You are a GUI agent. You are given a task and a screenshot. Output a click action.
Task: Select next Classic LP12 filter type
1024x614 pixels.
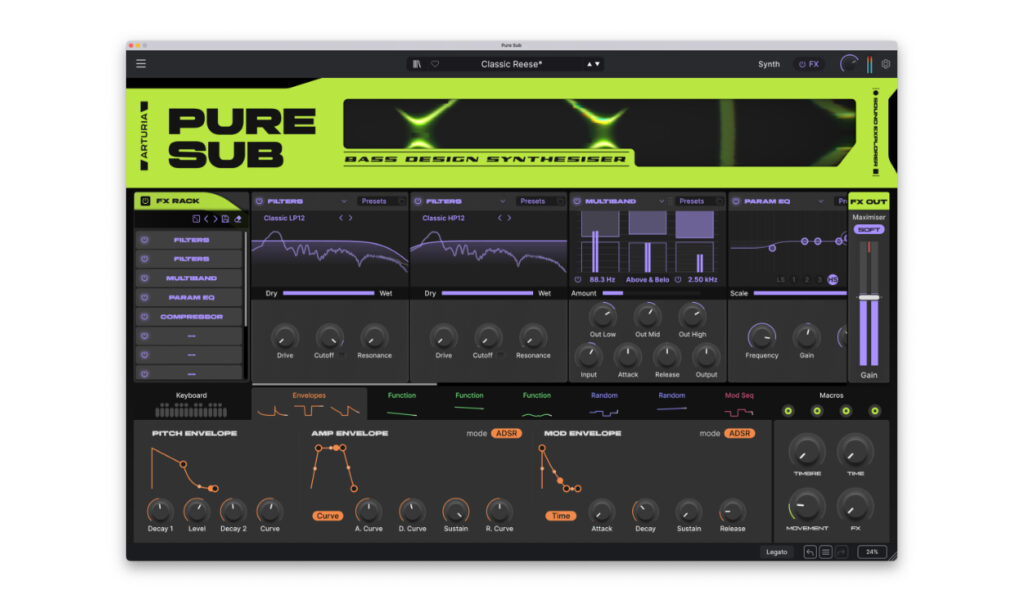[351, 218]
